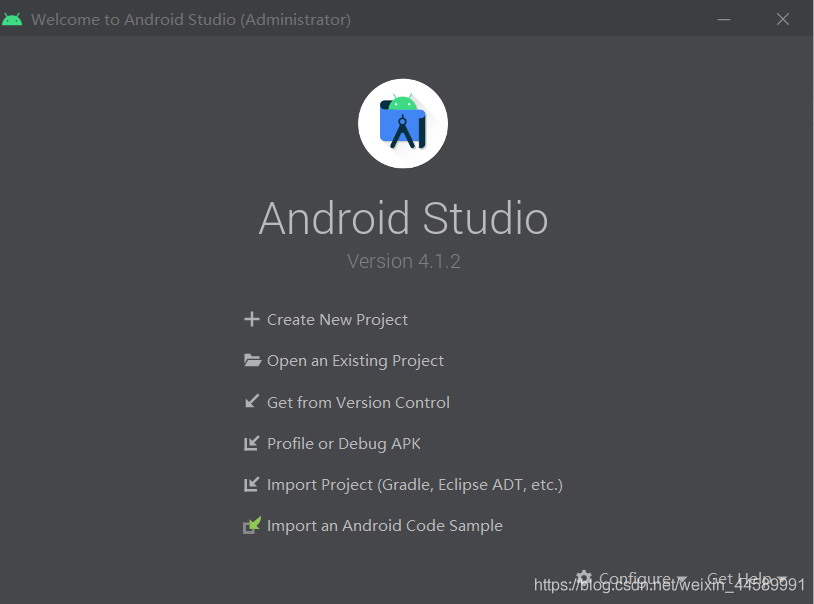
Task: Select Import Project (Gradle, Eclipse ADT, etc.)
Action: click(415, 485)
